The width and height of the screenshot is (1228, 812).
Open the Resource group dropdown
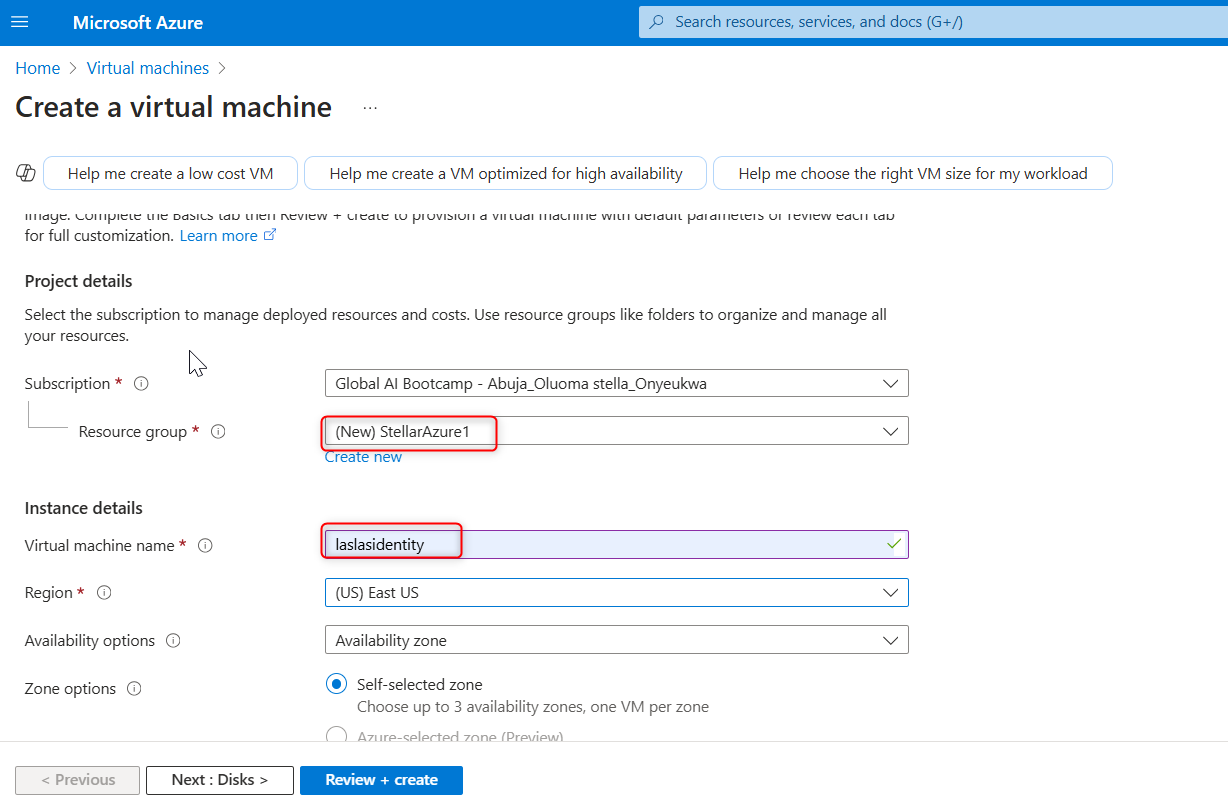pos(616,431)
